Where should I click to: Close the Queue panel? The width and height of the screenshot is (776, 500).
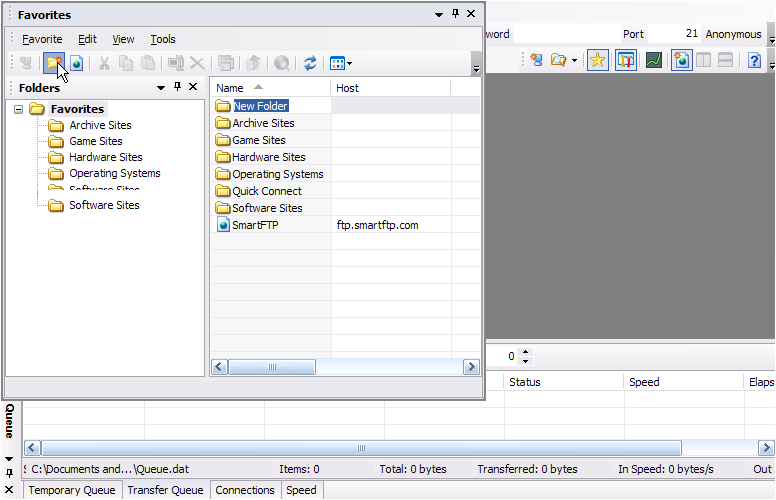[9, 490]
